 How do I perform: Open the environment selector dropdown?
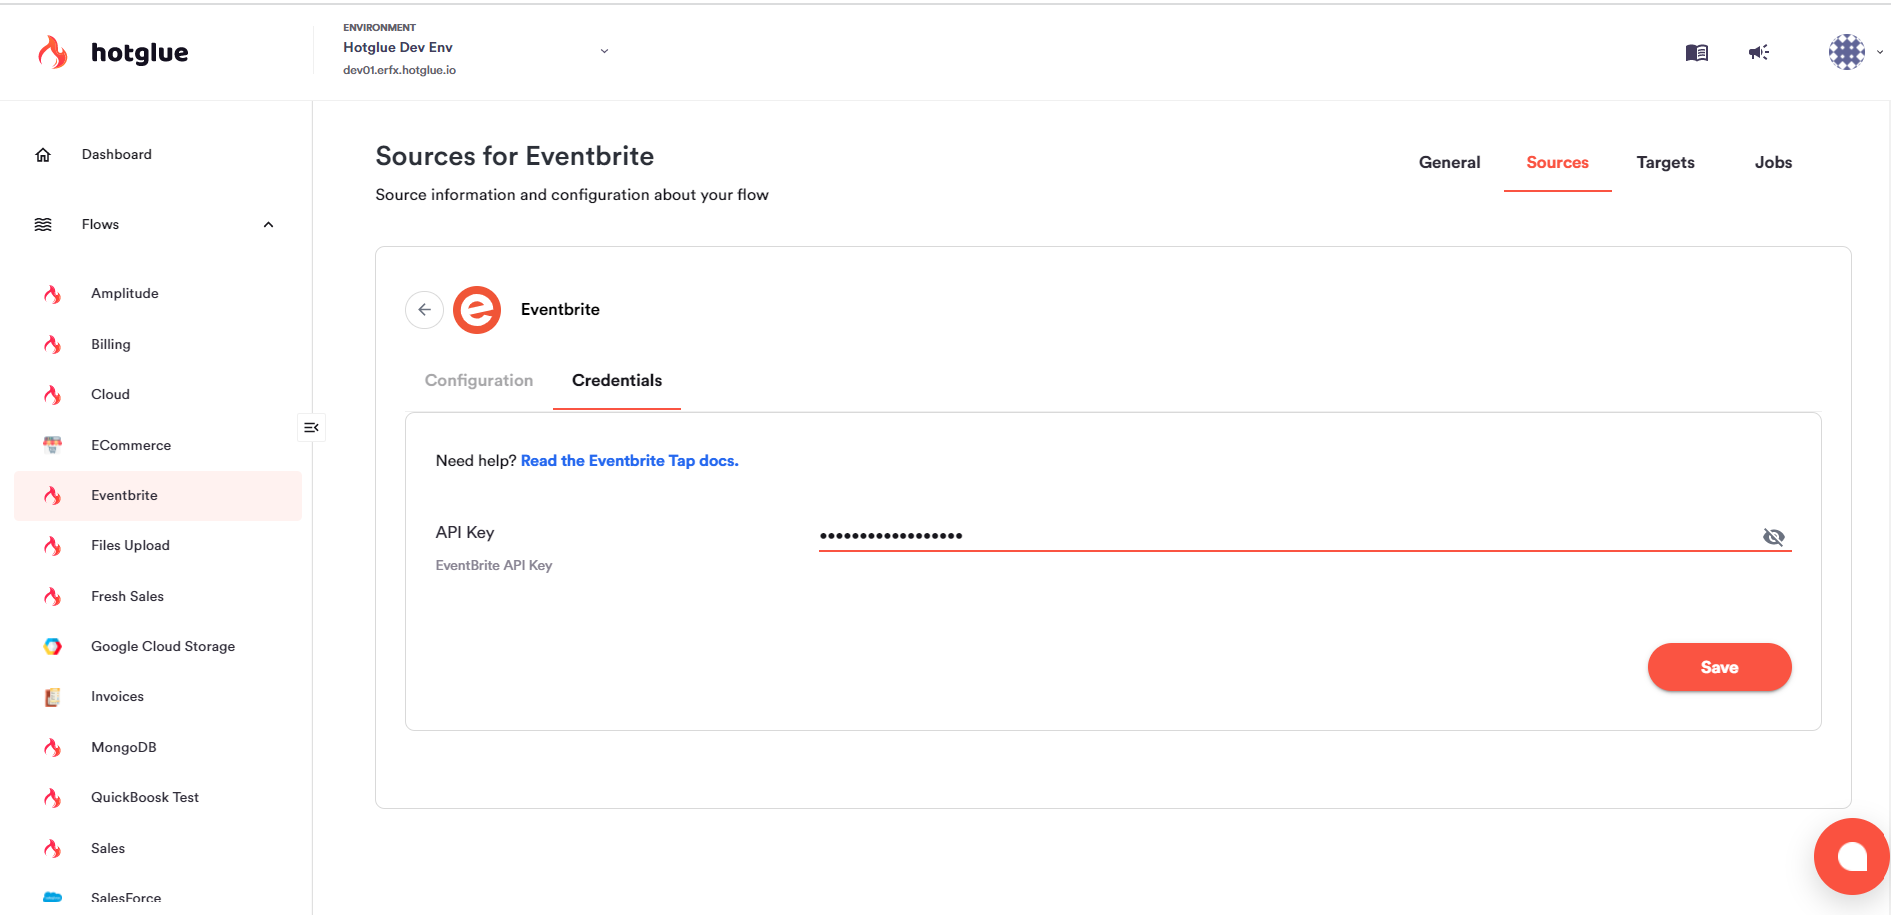click(604, 51)
